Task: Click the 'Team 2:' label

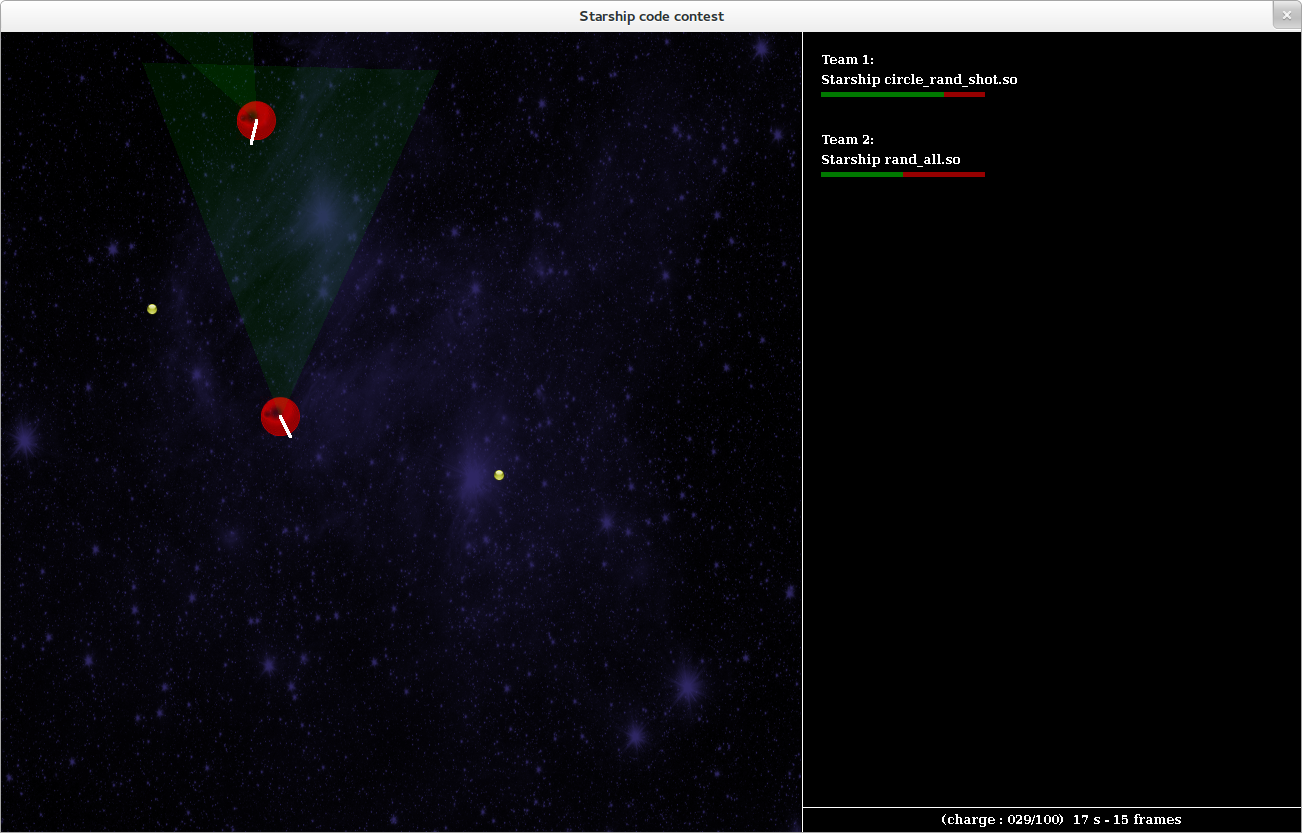Action: [848, 140]
